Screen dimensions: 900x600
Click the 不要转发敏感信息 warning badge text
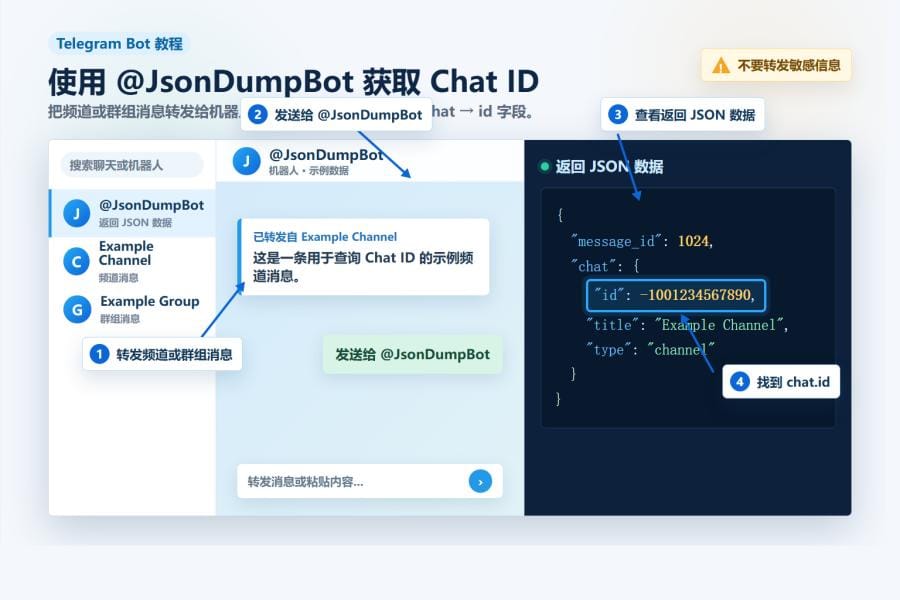point(789,65)
